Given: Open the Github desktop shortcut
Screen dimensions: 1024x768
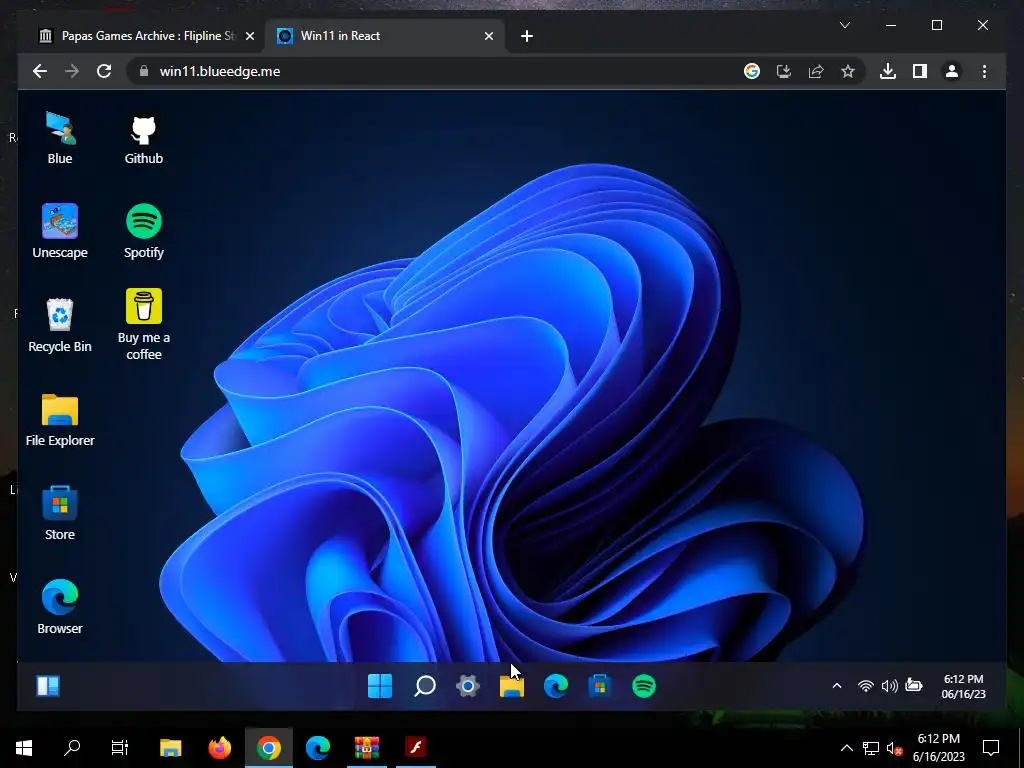Looking at the screenshot, I should (x=144, y=140).
